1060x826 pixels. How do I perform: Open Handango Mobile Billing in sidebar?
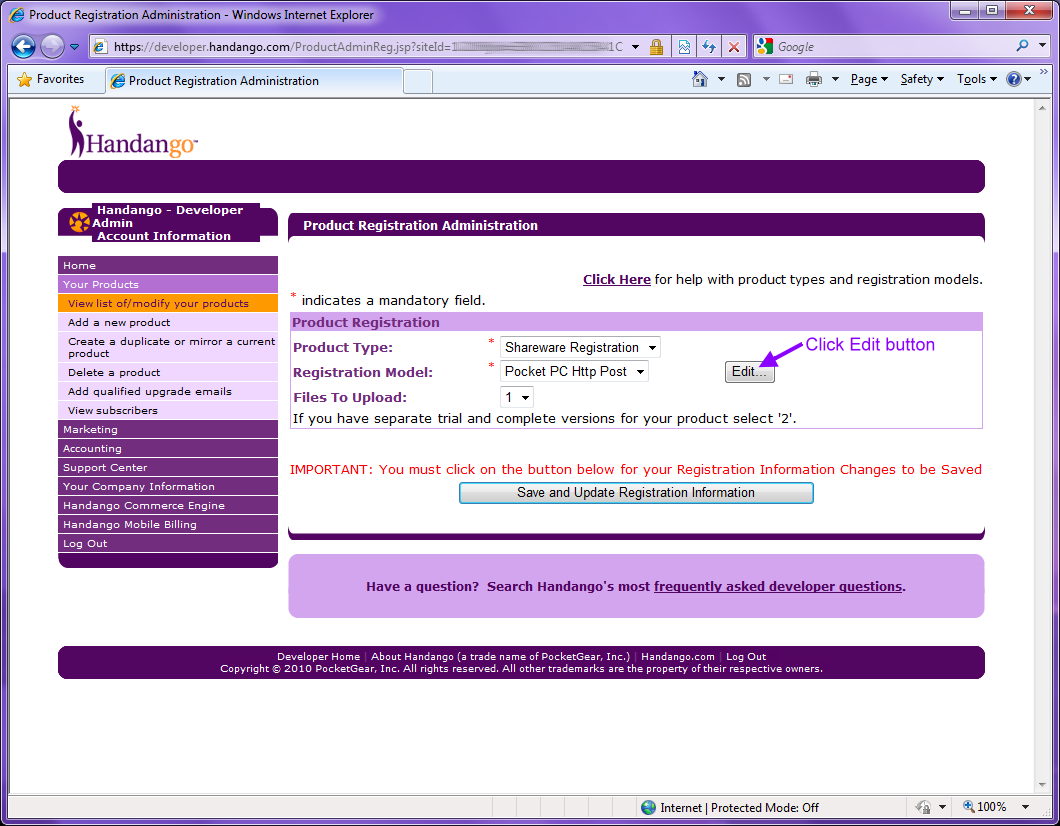tap(168, 524)
